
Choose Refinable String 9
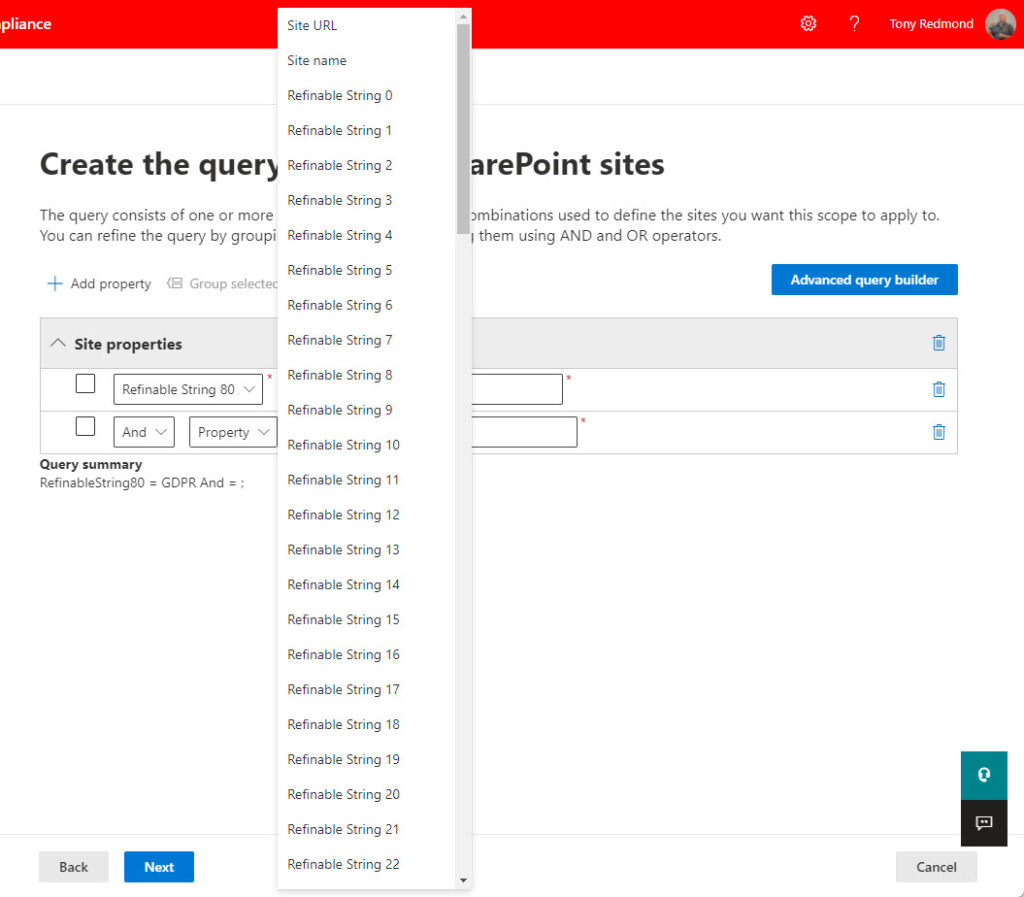point(366,409)
